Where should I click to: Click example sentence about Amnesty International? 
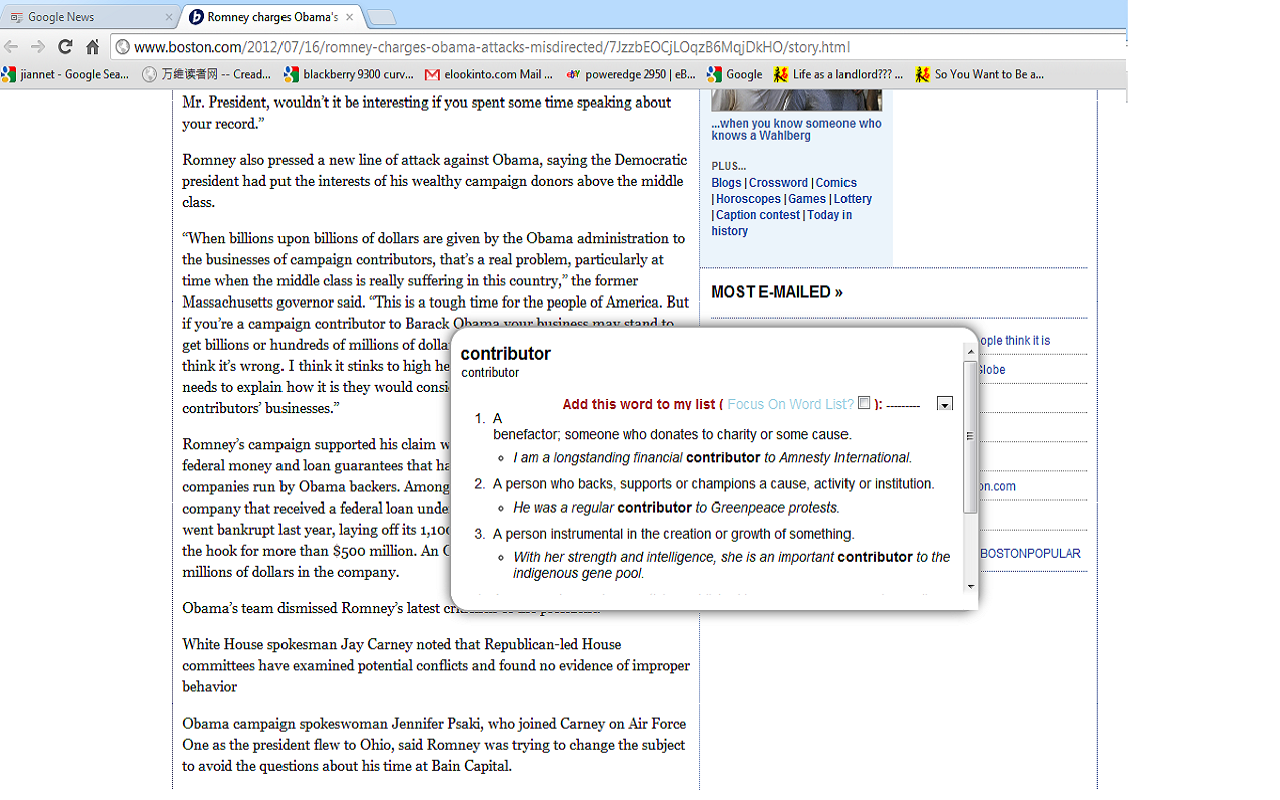coord(713,458)
